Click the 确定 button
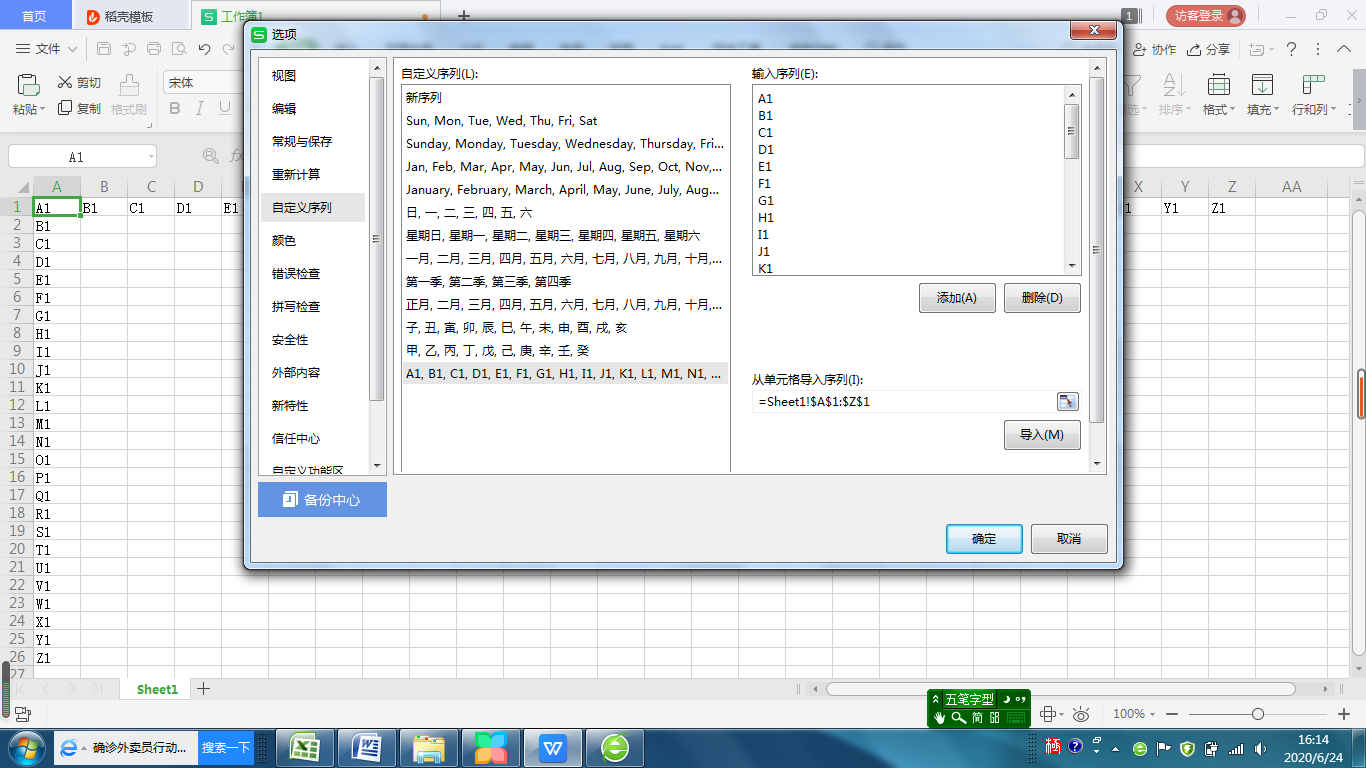The width and height of the screenshot is (1366, 768). (x=984, y=539)
